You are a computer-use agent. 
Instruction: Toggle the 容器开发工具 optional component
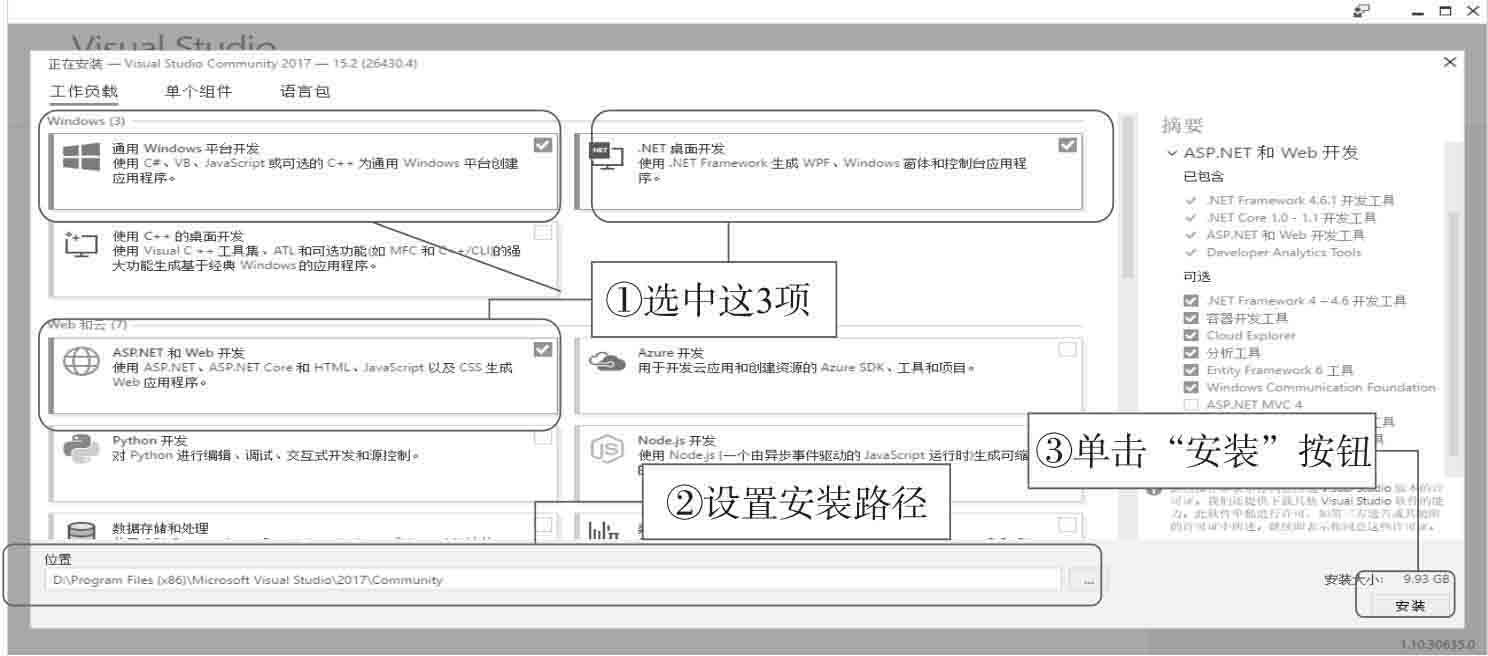coord(1190,318)
